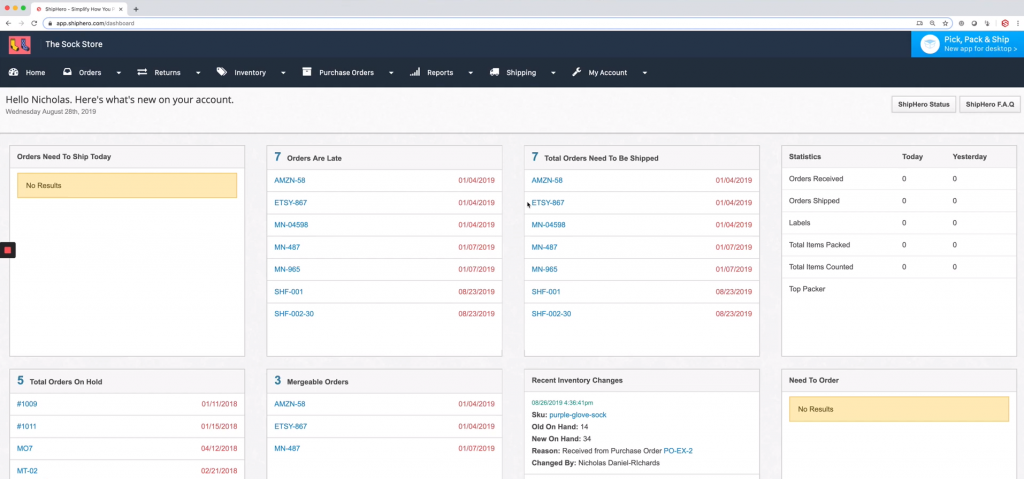This screenshot has height=479, width=1024.
Task: Go back with the browser back arrow
Action: pos(8,23)
